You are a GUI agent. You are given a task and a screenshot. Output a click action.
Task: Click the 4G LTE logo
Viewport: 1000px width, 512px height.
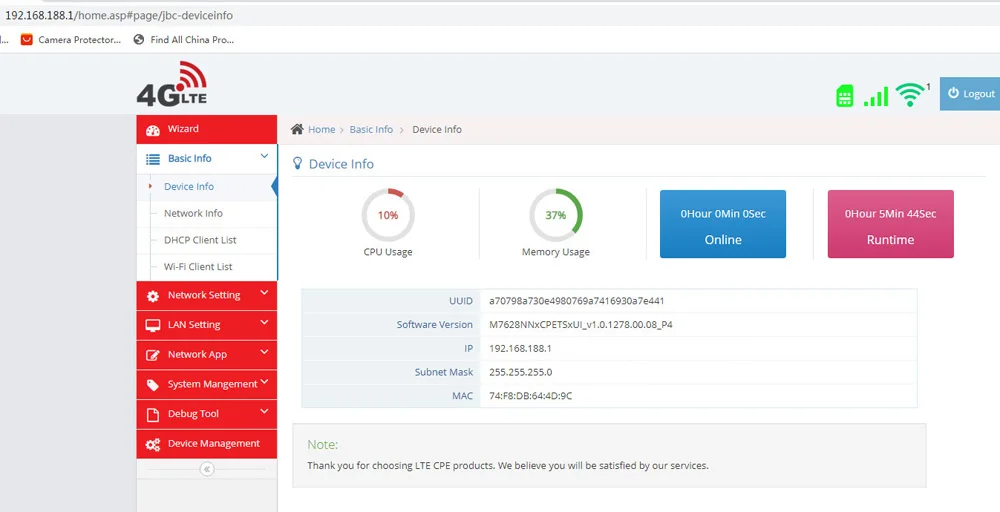pos(172,84)
